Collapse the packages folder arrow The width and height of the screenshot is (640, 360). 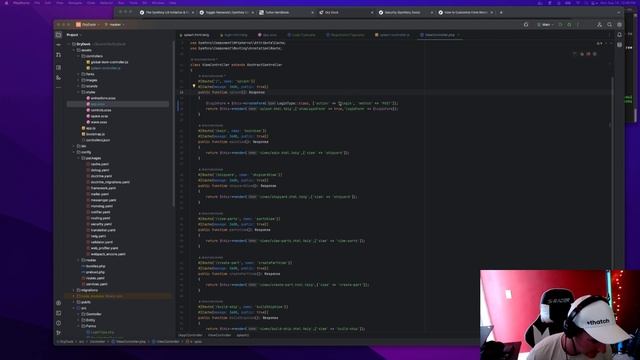(x=78, y=158)
